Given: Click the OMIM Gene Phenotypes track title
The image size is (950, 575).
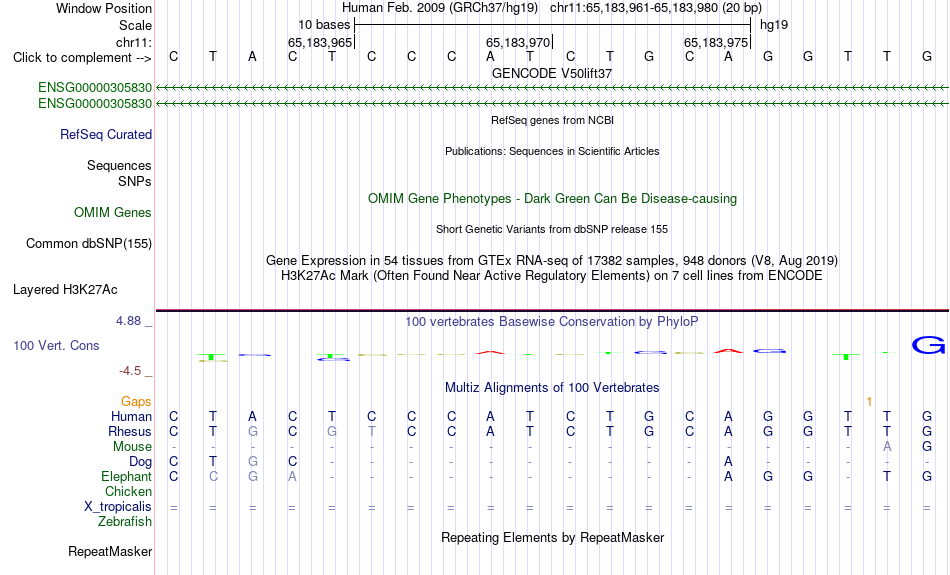Looking at the screenshot, I should click(x=552, y=199).
